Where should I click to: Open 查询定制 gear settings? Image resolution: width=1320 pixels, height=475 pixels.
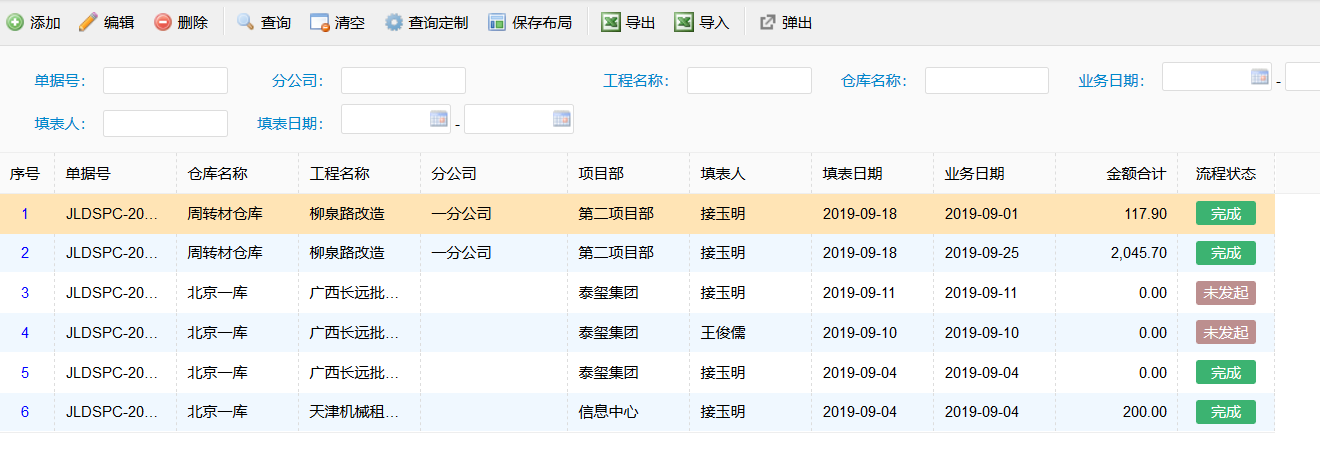coord(394,22)
